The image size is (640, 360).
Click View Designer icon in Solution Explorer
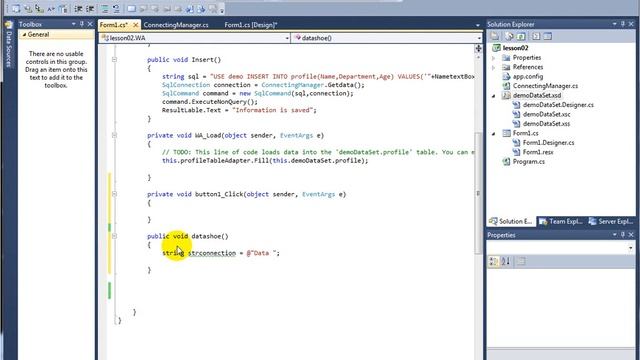tap(548, 36)
